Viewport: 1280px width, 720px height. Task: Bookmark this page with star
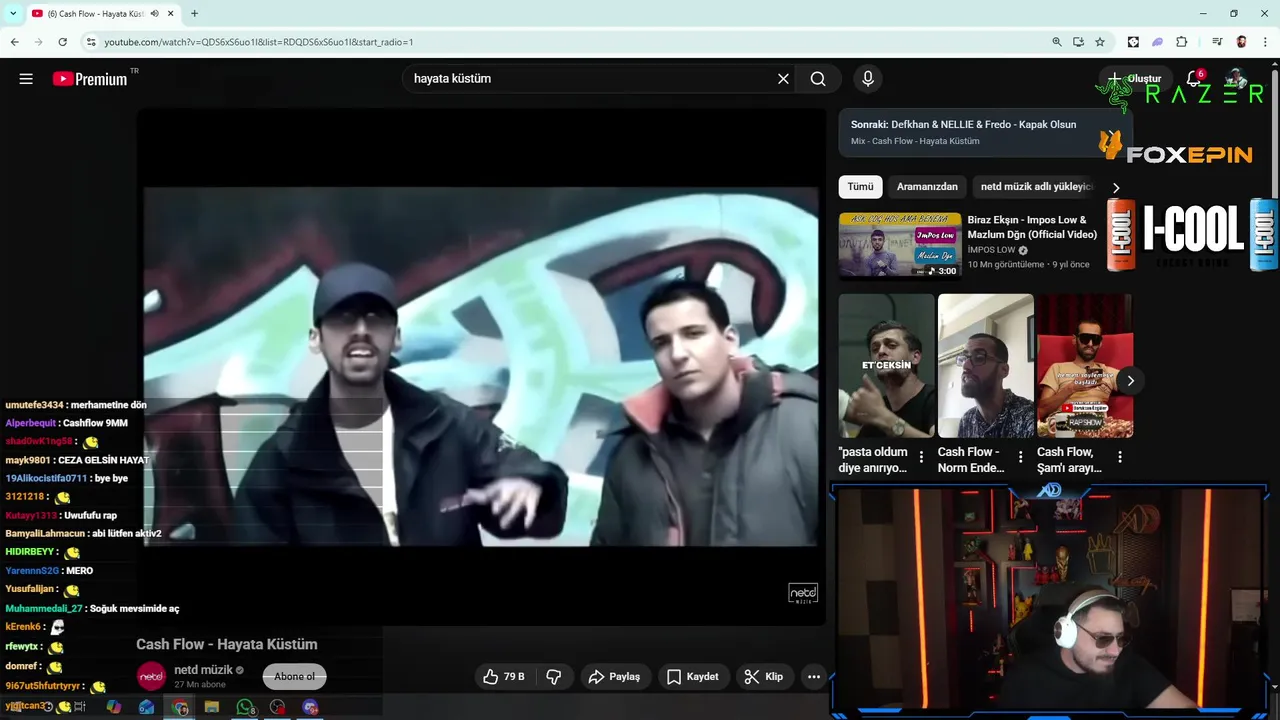point(1100,42)
